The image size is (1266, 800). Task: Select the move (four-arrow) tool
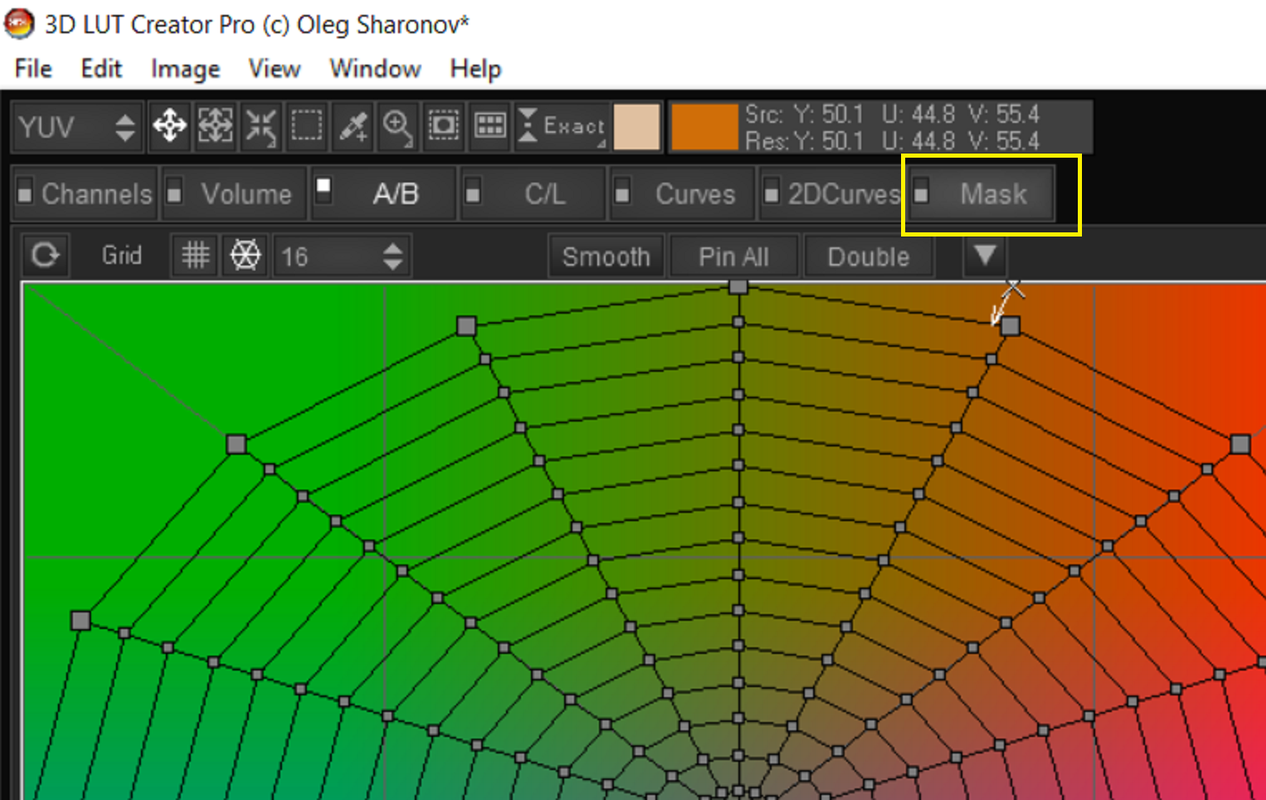pos(170,126)
